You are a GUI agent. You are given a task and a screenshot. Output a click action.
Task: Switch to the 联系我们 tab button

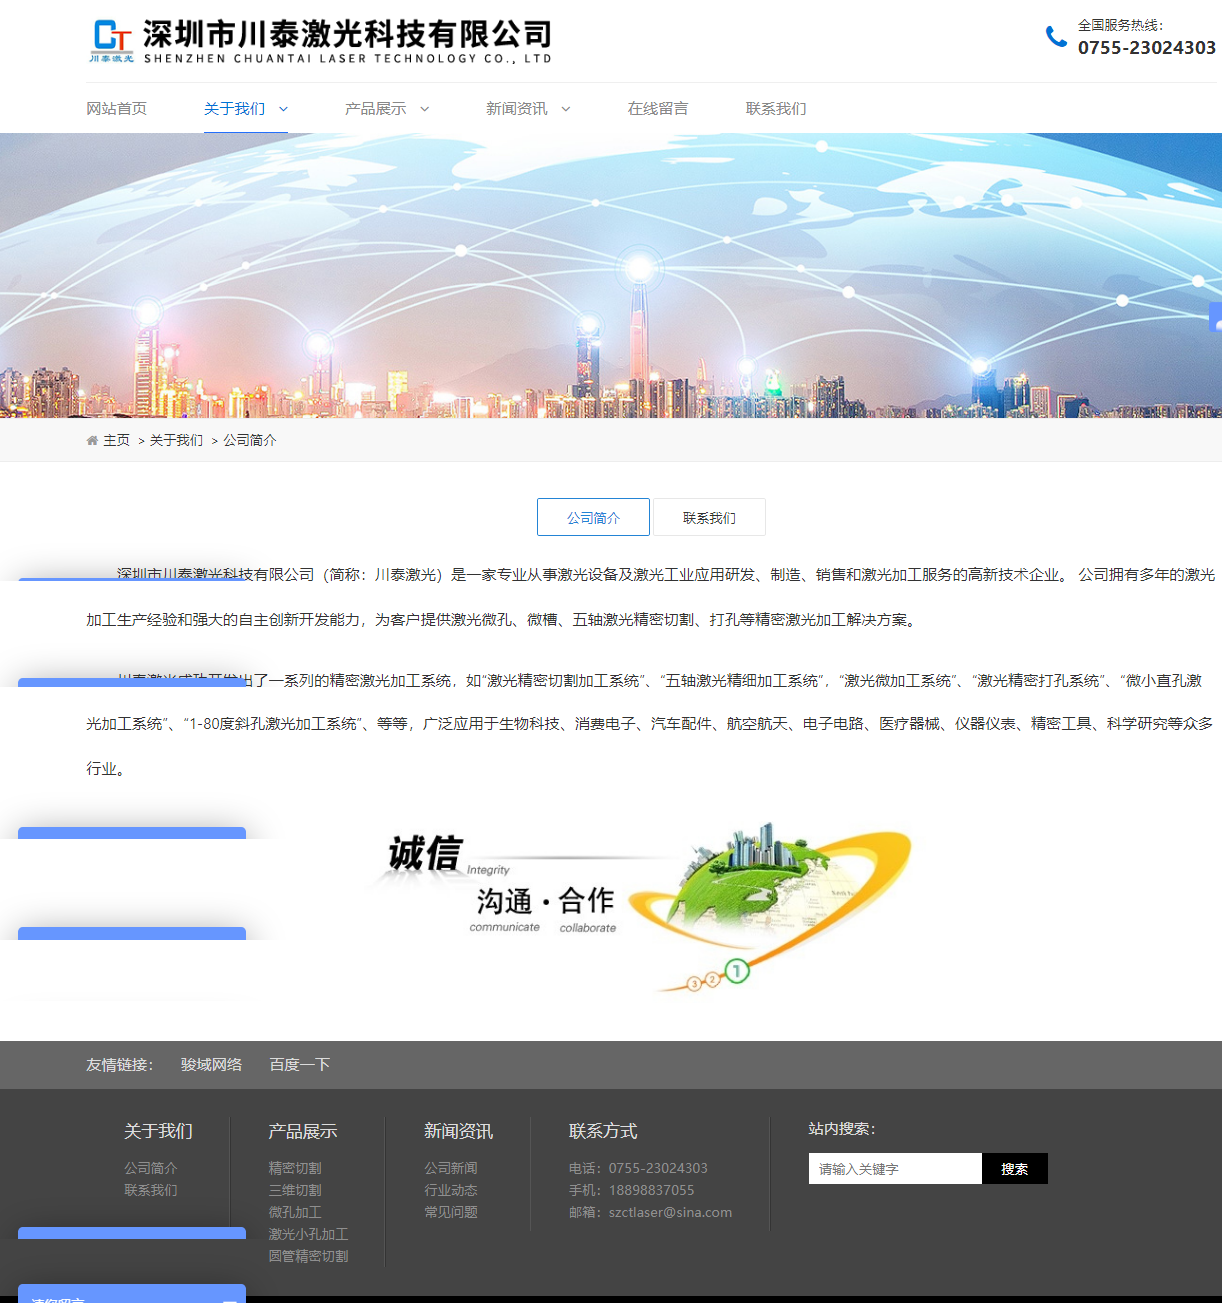709,518
